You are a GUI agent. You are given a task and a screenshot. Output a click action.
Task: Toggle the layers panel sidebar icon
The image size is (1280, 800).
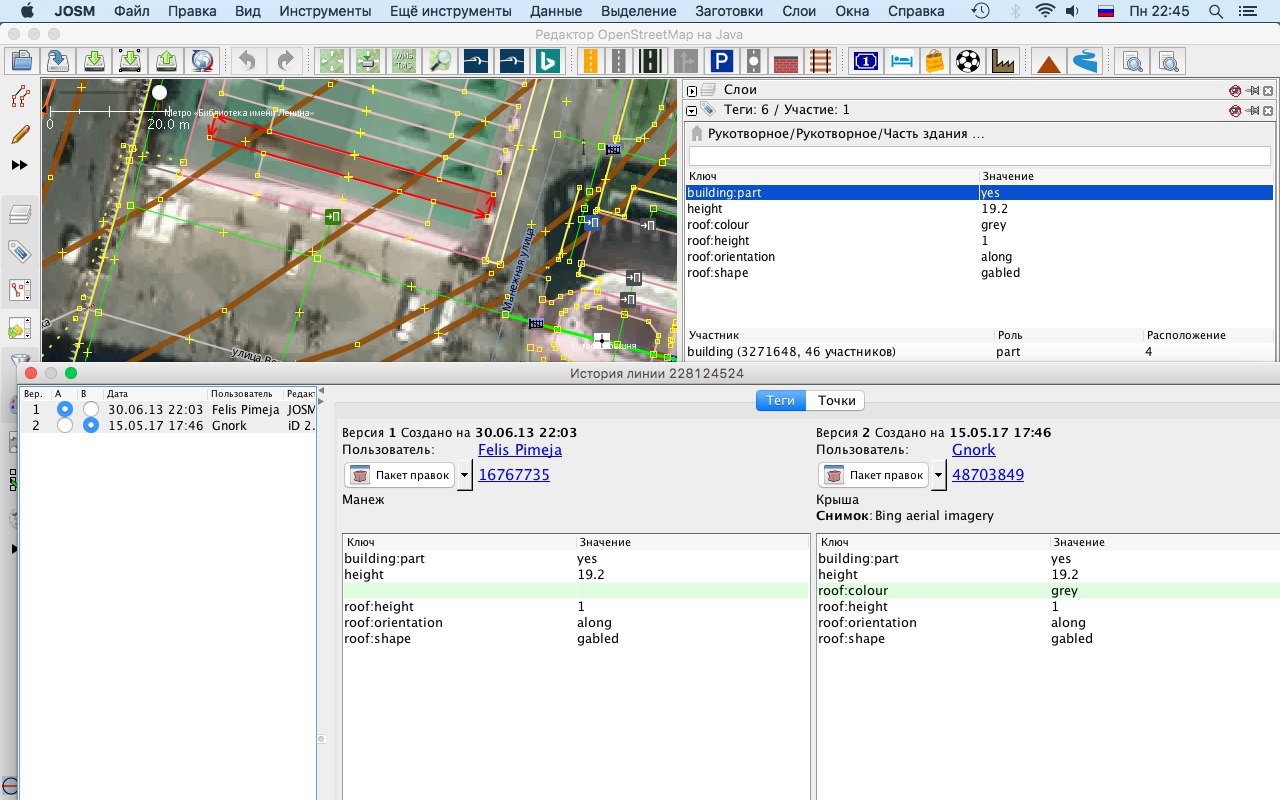19,214
